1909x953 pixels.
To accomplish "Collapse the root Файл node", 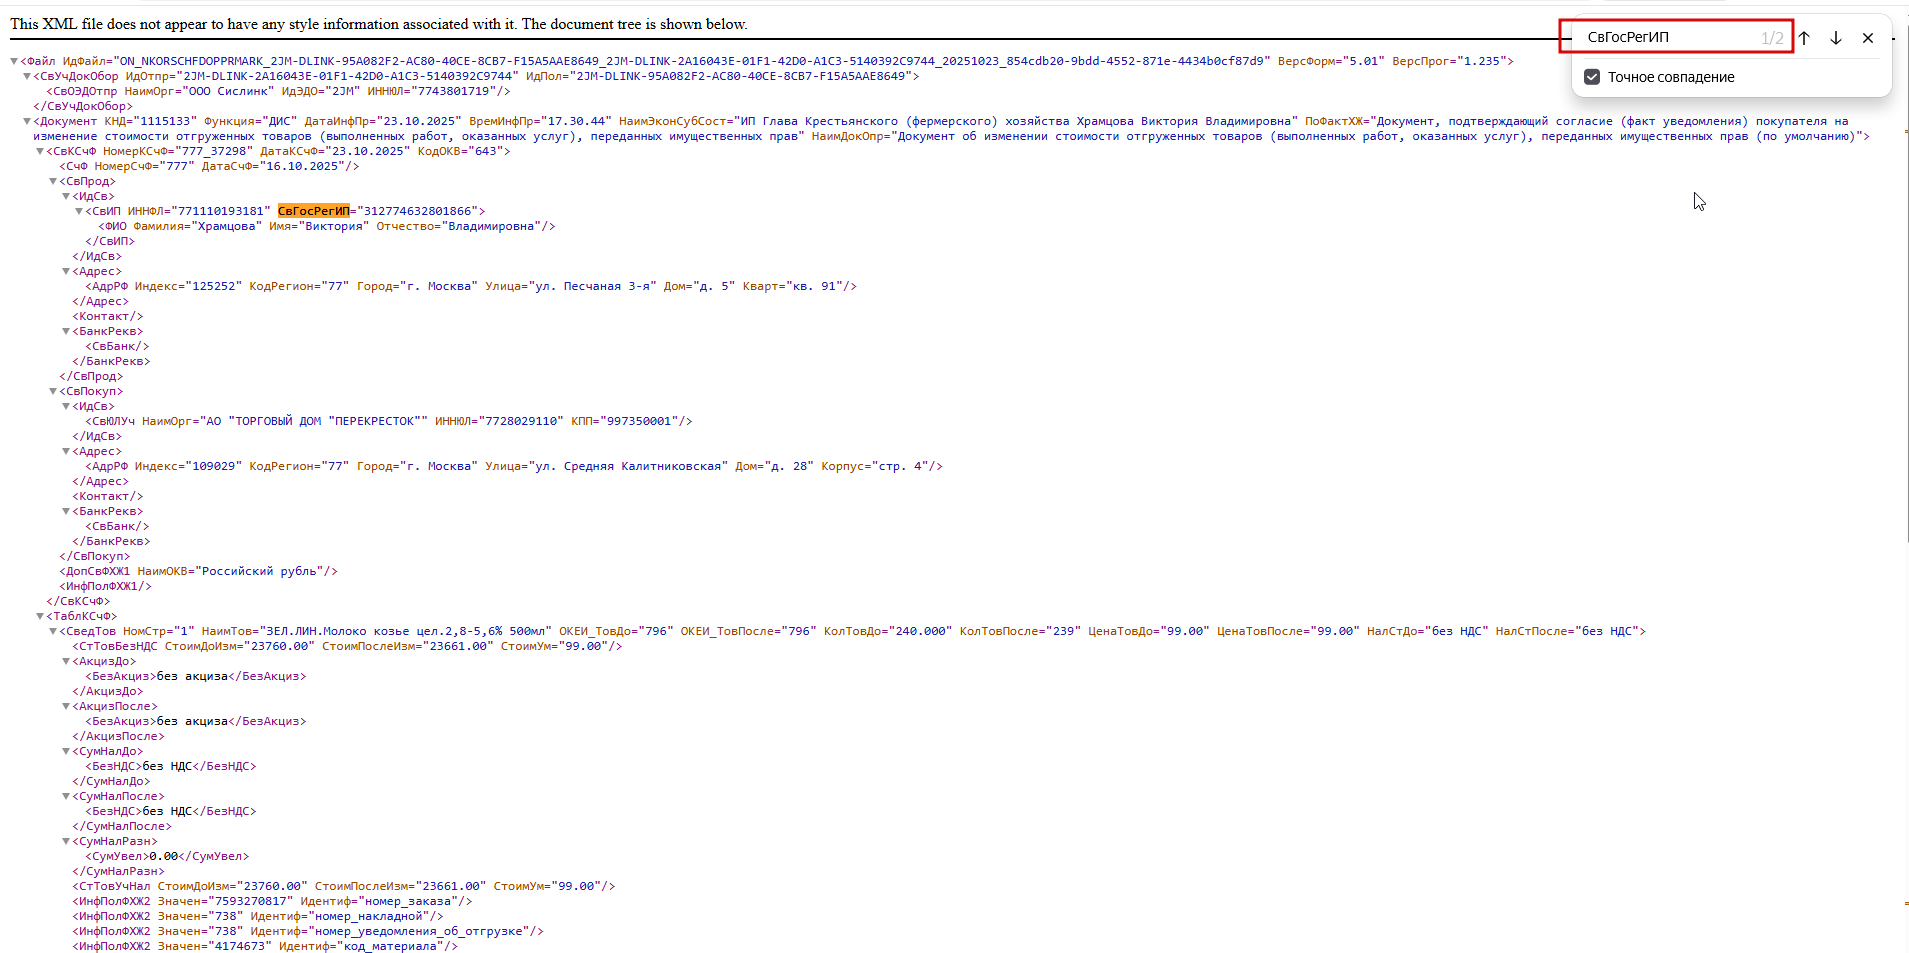I will click(x=14, y=61).
